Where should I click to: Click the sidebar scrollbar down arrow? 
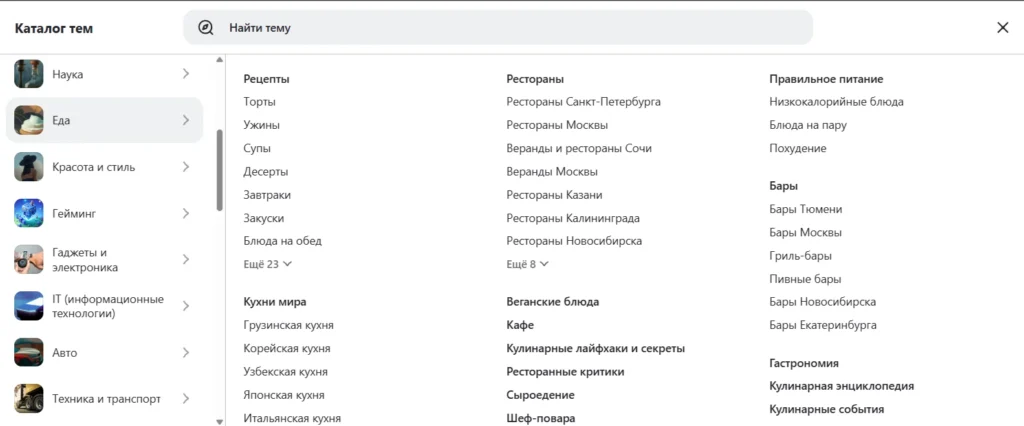point(220,421)
